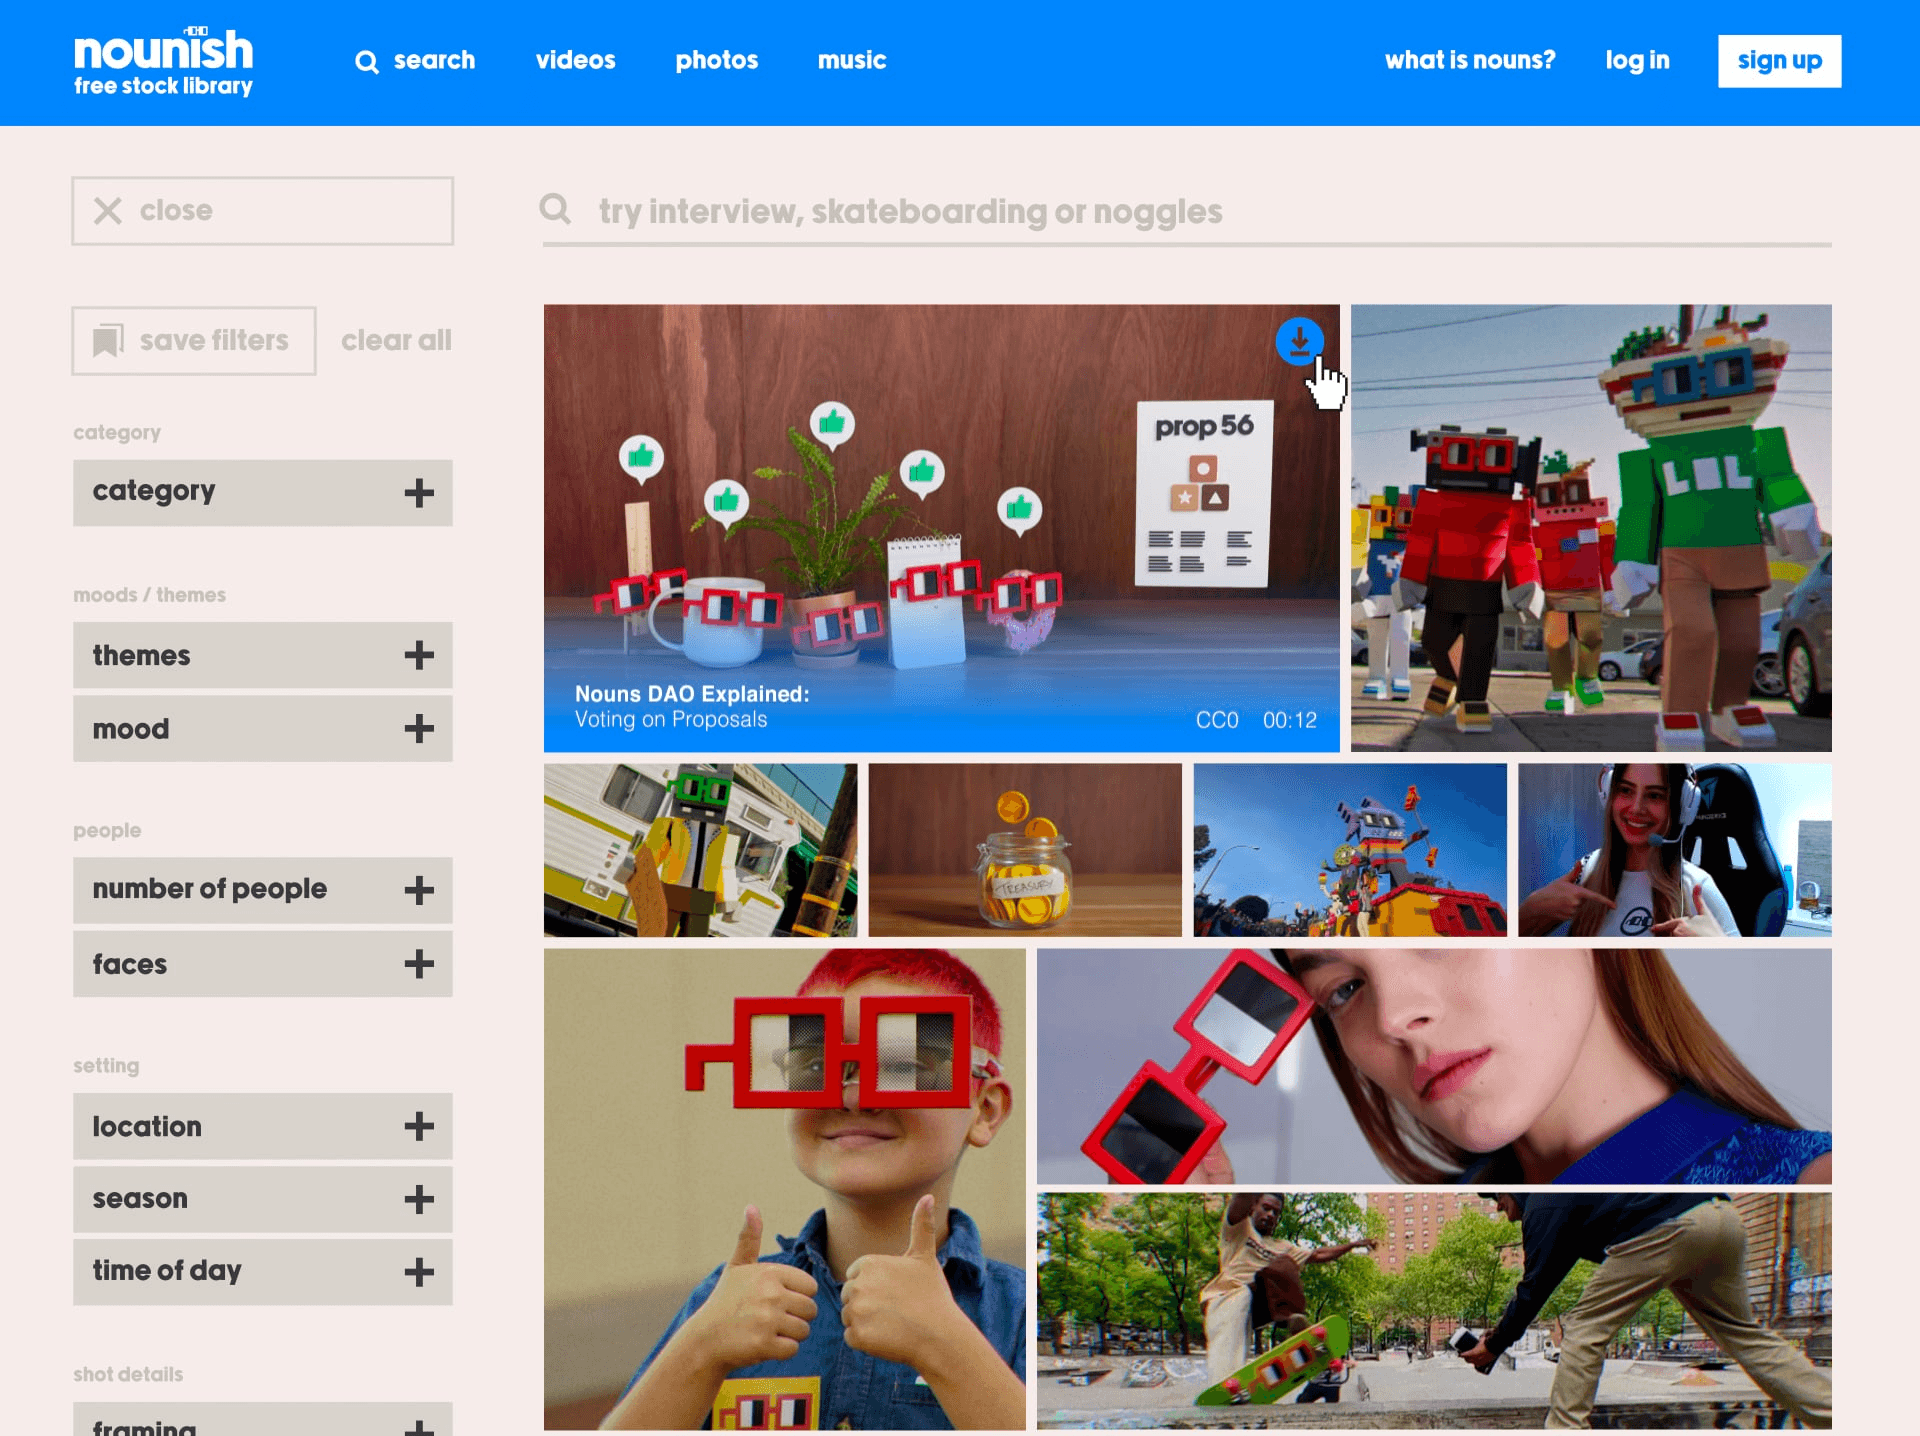Click into the search input field with placeholder text
Viewport: 1920px width, 1436px height.
coord(1100,212)
